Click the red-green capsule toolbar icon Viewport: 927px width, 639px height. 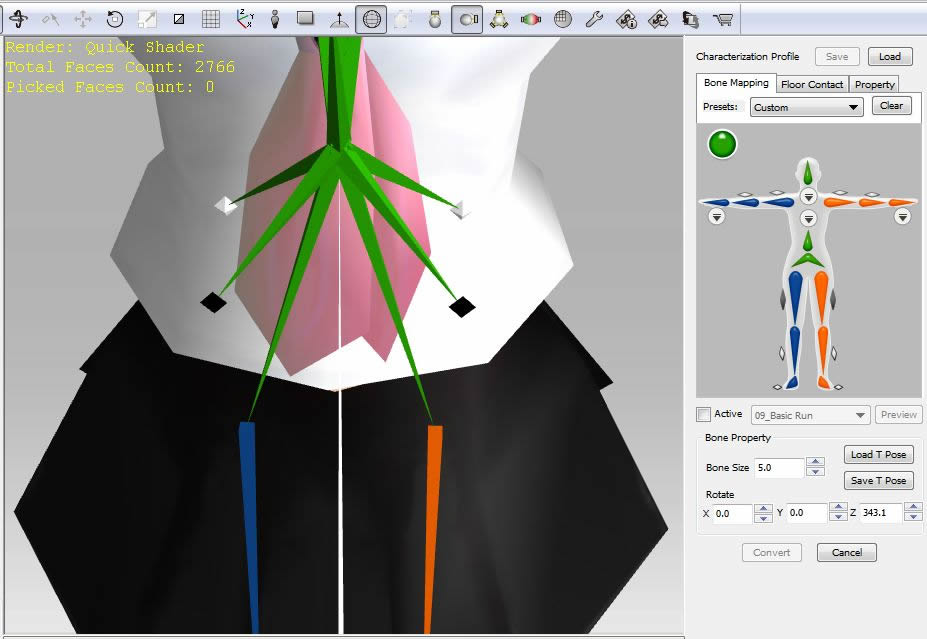point(531,19)
